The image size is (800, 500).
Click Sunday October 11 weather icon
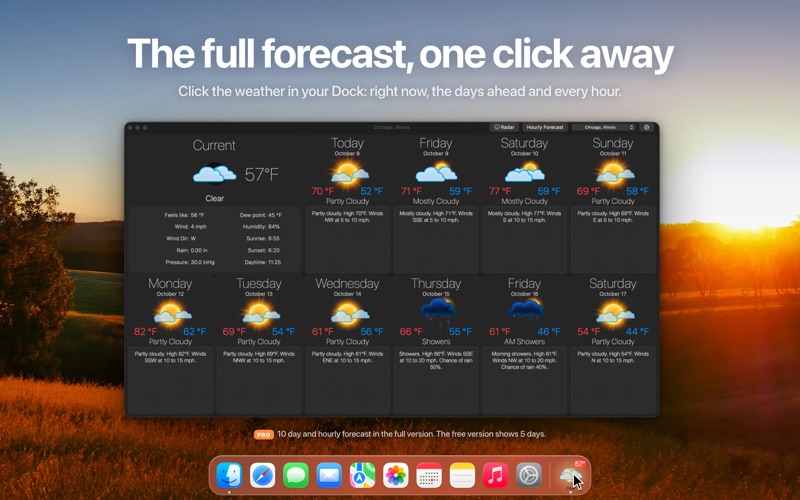[614, 173]
